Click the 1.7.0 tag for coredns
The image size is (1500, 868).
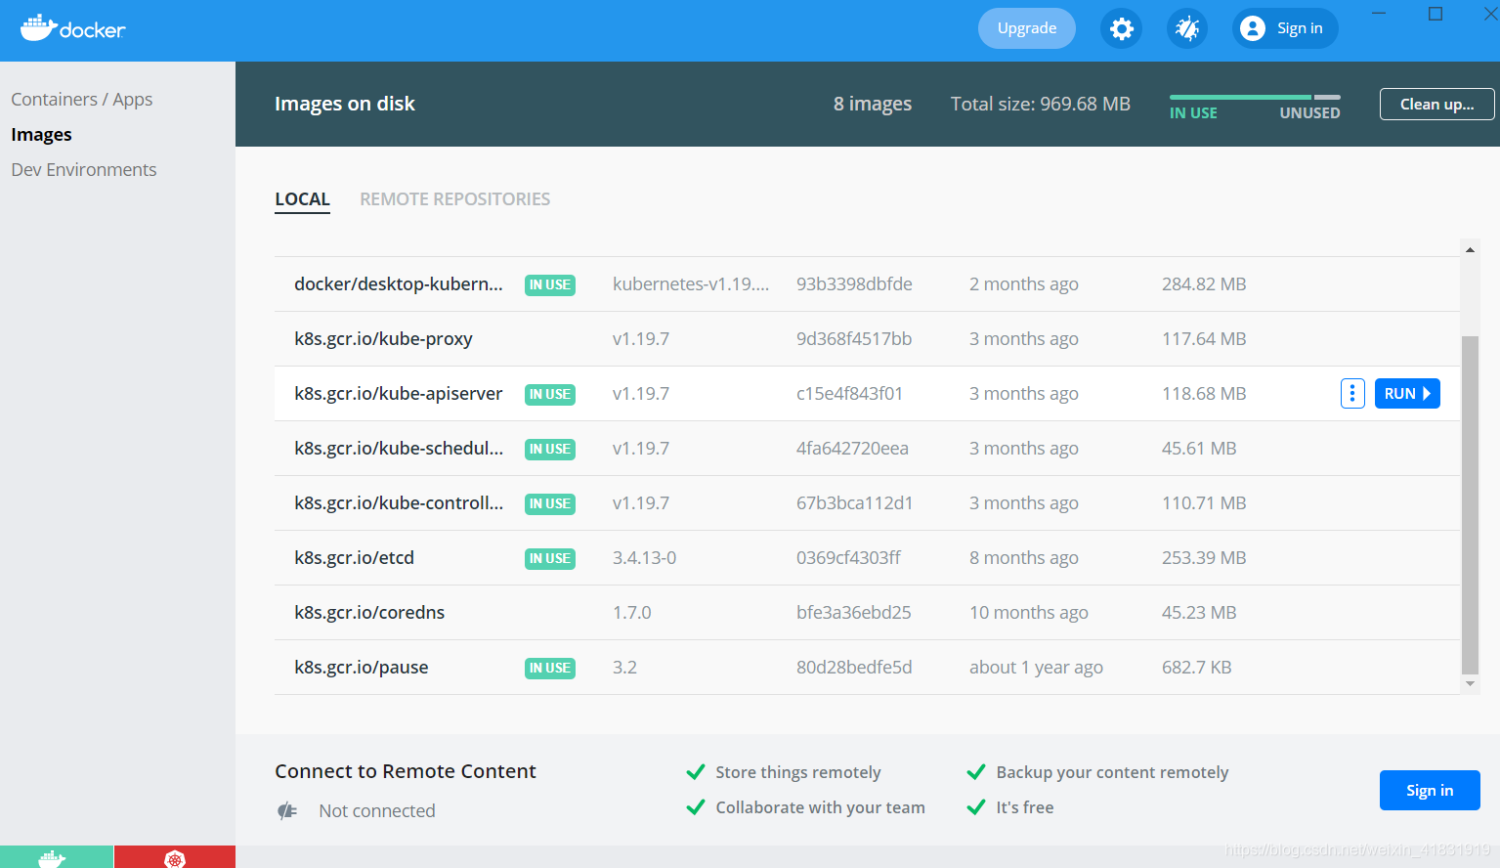tap(632, 613)
